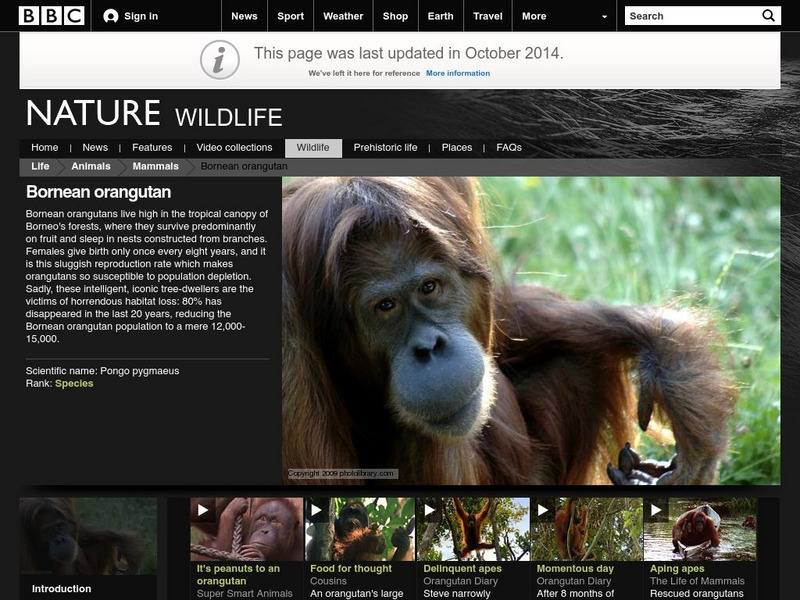
Task: Open the News item in the BBC bar
Action: (244, 16)
